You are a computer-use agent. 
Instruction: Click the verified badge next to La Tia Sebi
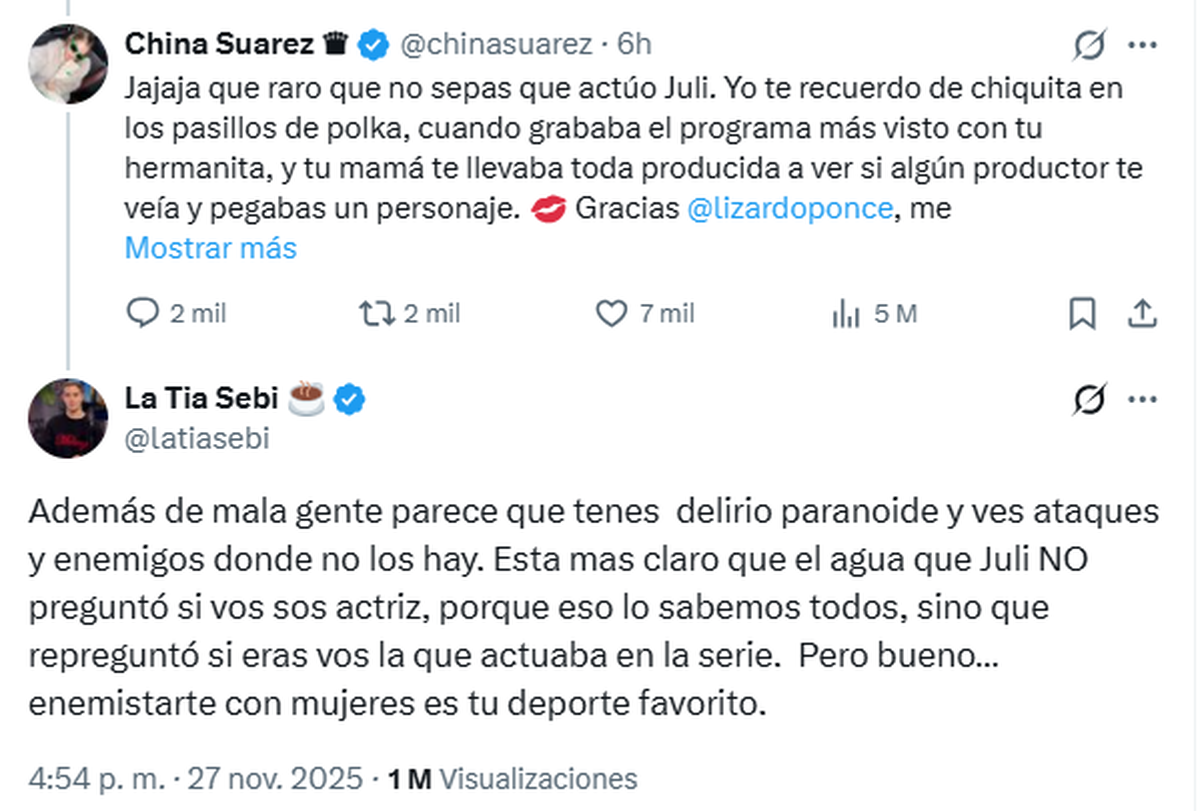pyautogui.click(x=349, y=397)
